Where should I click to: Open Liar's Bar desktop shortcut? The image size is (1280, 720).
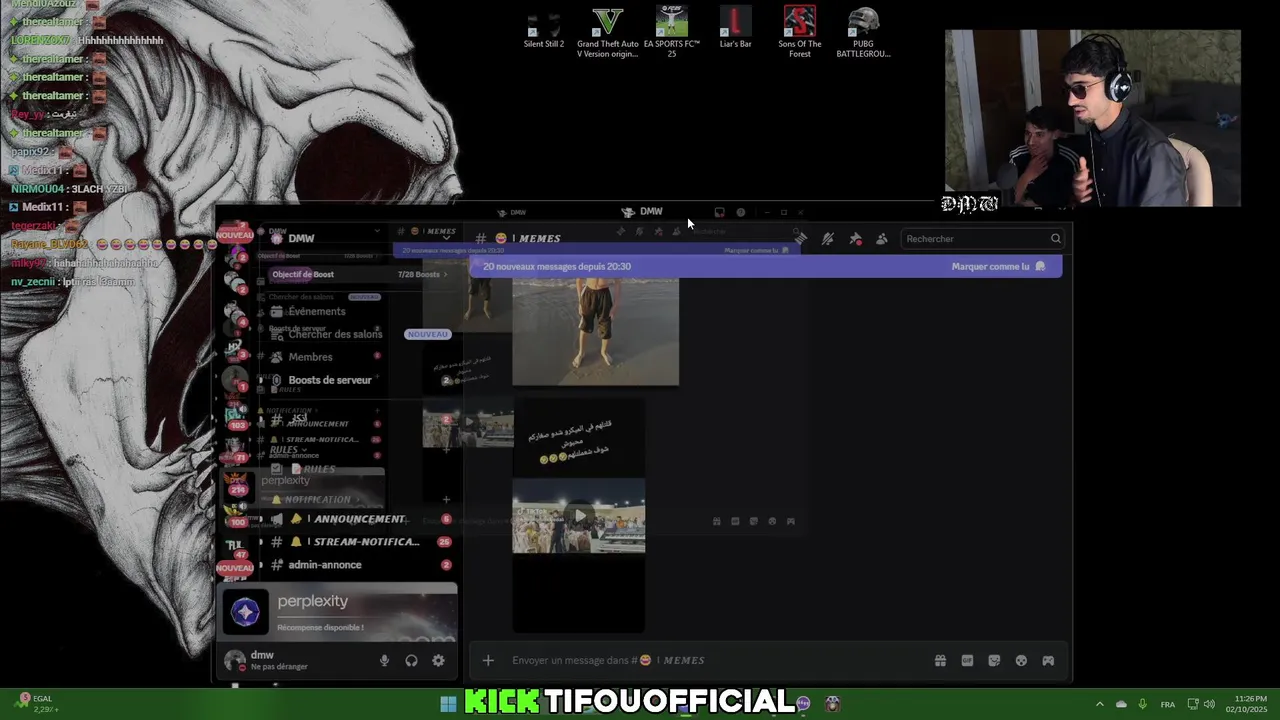(735, 28)
